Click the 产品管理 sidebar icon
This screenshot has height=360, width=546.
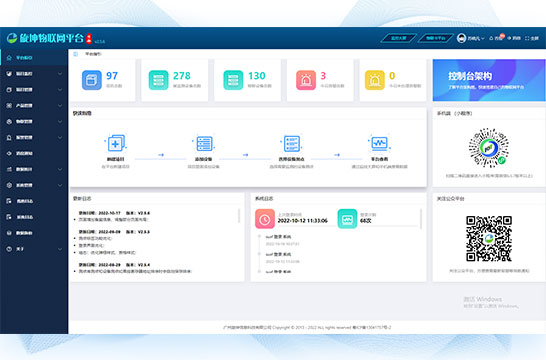tap(9, 105)
